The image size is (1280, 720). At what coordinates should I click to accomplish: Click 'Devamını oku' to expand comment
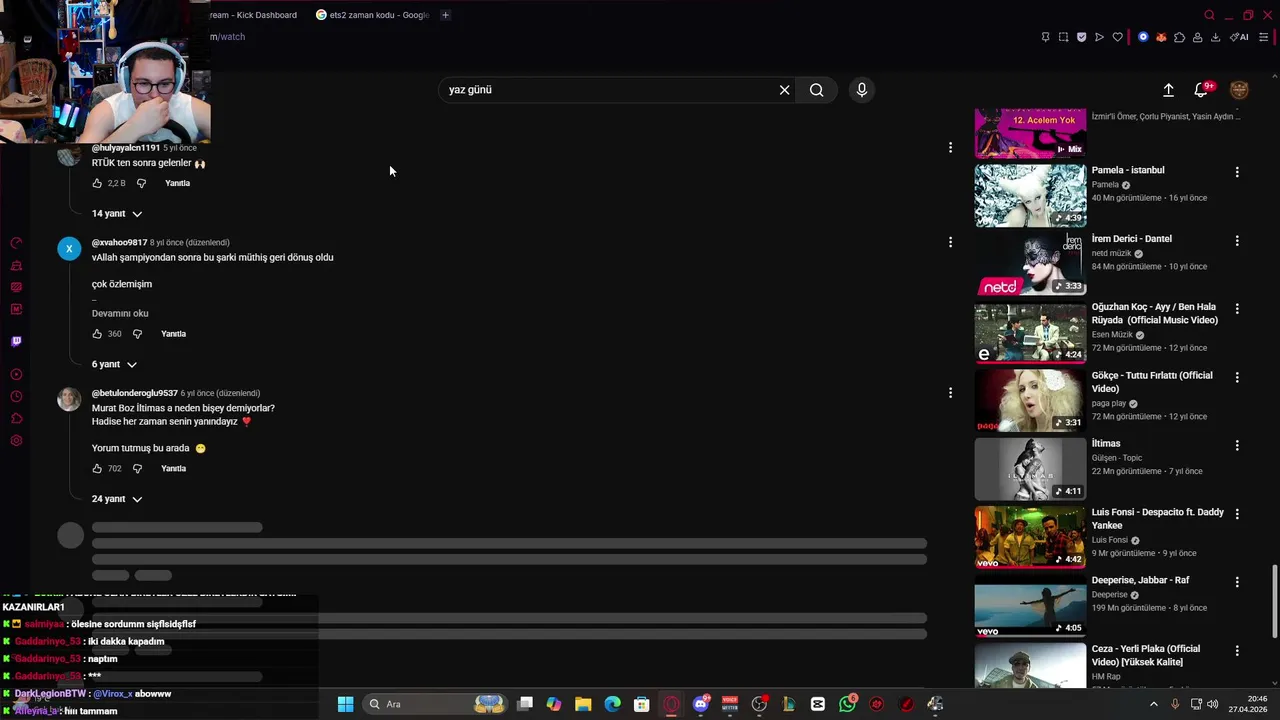[120, 314]
